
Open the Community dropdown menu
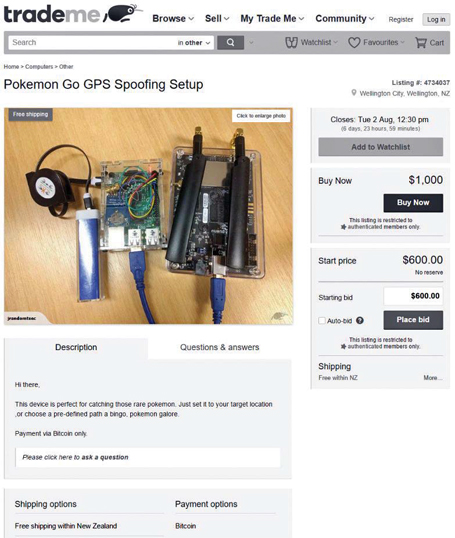point(345,19)
